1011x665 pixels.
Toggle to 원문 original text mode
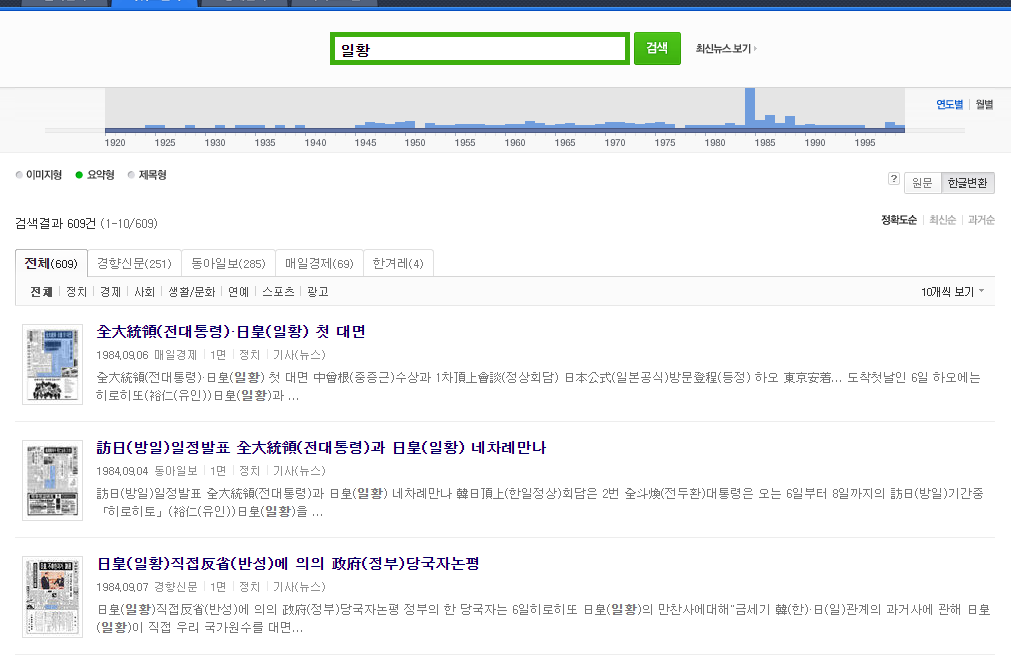(922, 183)
